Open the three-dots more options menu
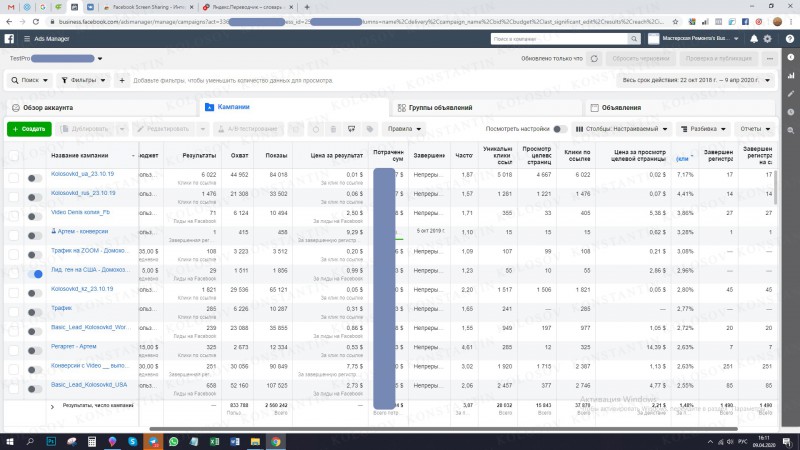800x450 pixels. [770, 59]
